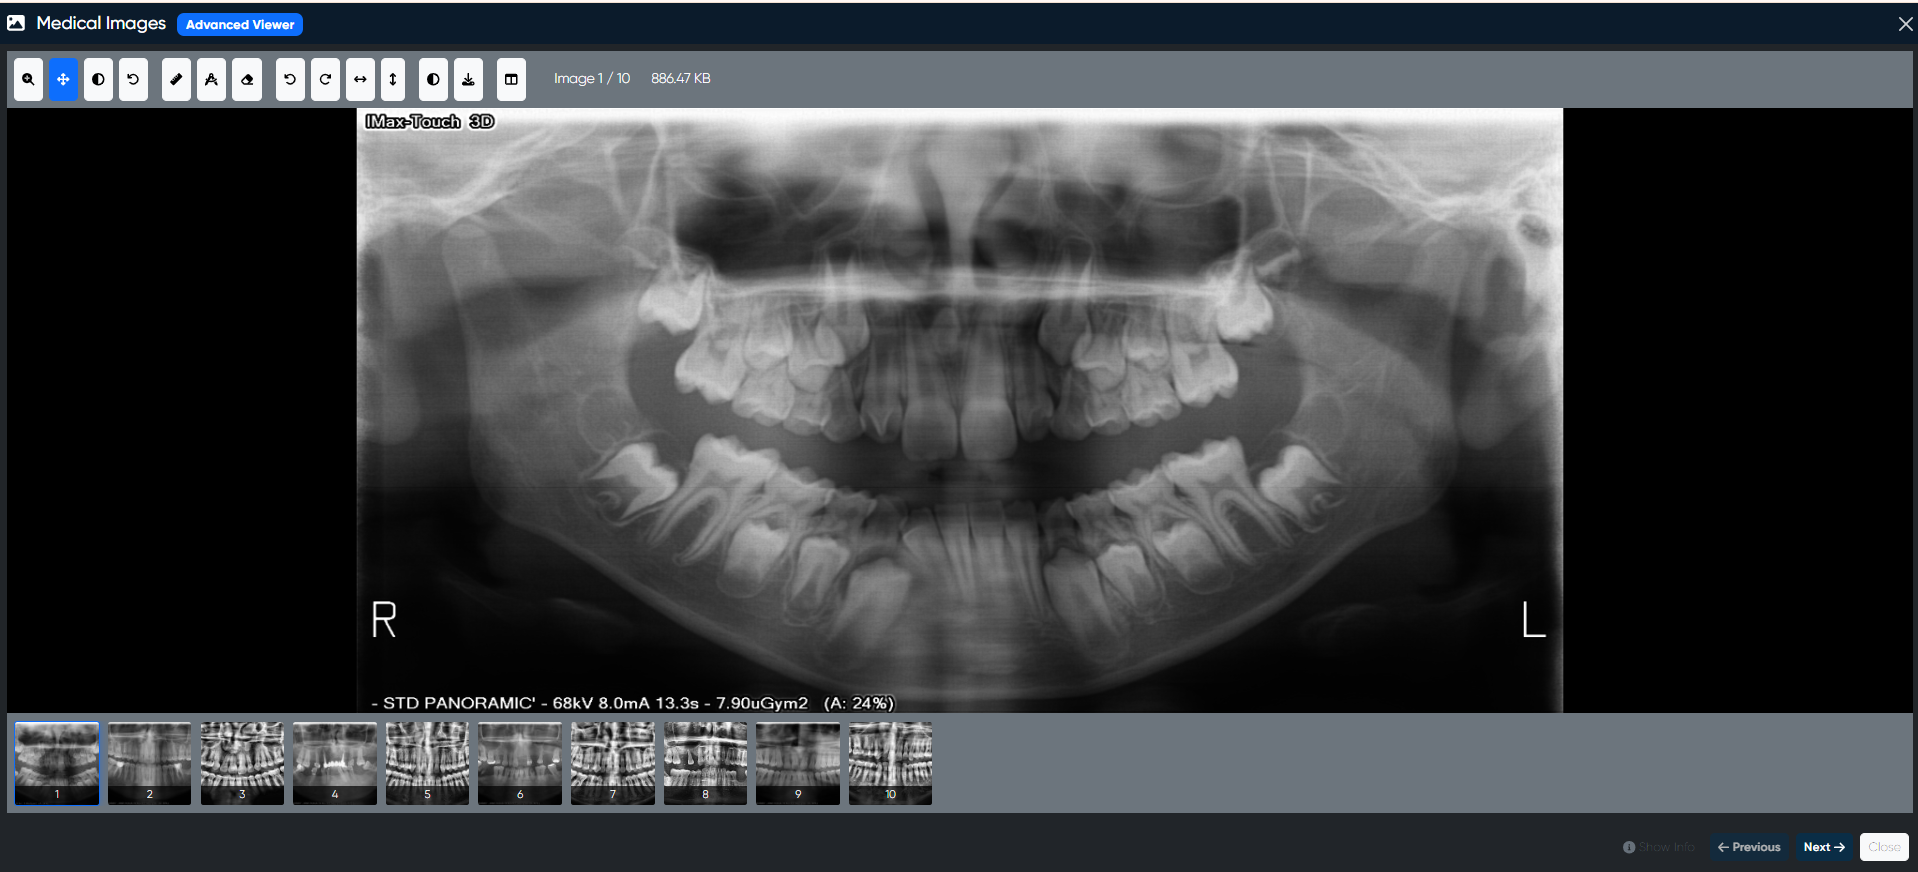This screenshot has height=872, width=1918.
Task: Click the "STD PANORAMIC" exposure caption text
Action: (x=632, y=703)
